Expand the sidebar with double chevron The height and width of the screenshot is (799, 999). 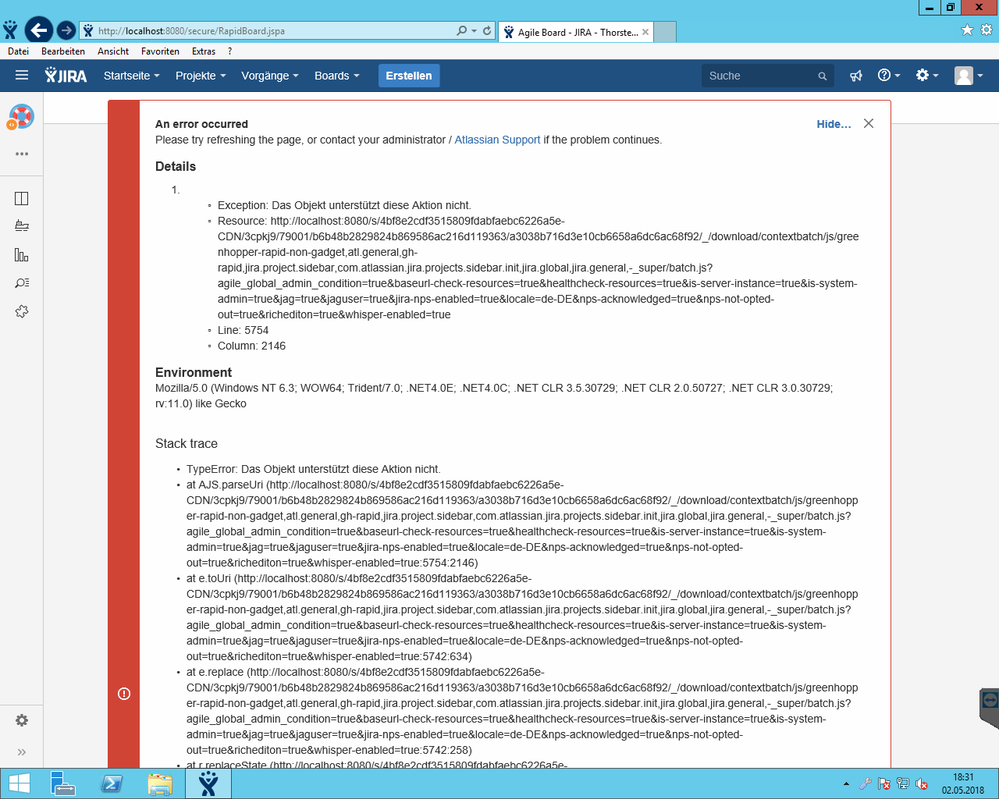(21, 752)
